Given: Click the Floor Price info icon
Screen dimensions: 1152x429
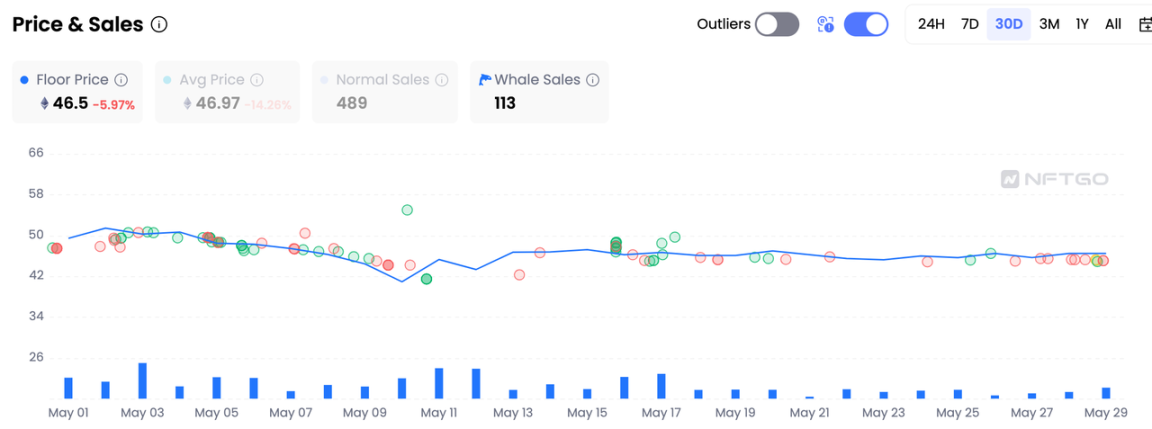Looking at the screenshot, I should pos(121,80).
